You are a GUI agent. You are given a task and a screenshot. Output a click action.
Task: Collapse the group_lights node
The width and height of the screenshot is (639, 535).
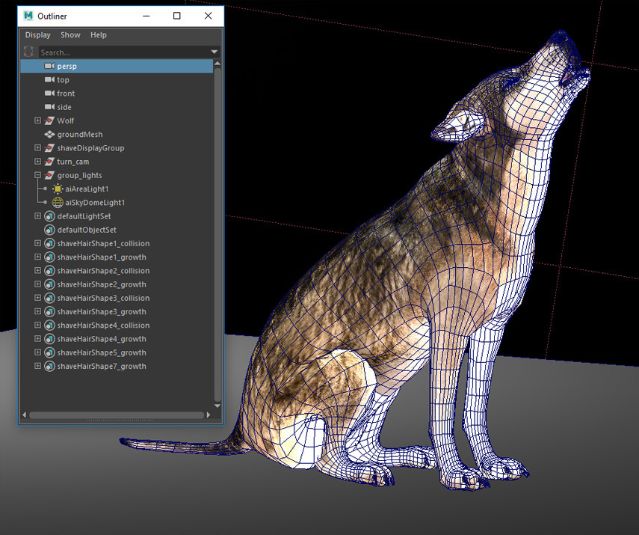(38, 175)
